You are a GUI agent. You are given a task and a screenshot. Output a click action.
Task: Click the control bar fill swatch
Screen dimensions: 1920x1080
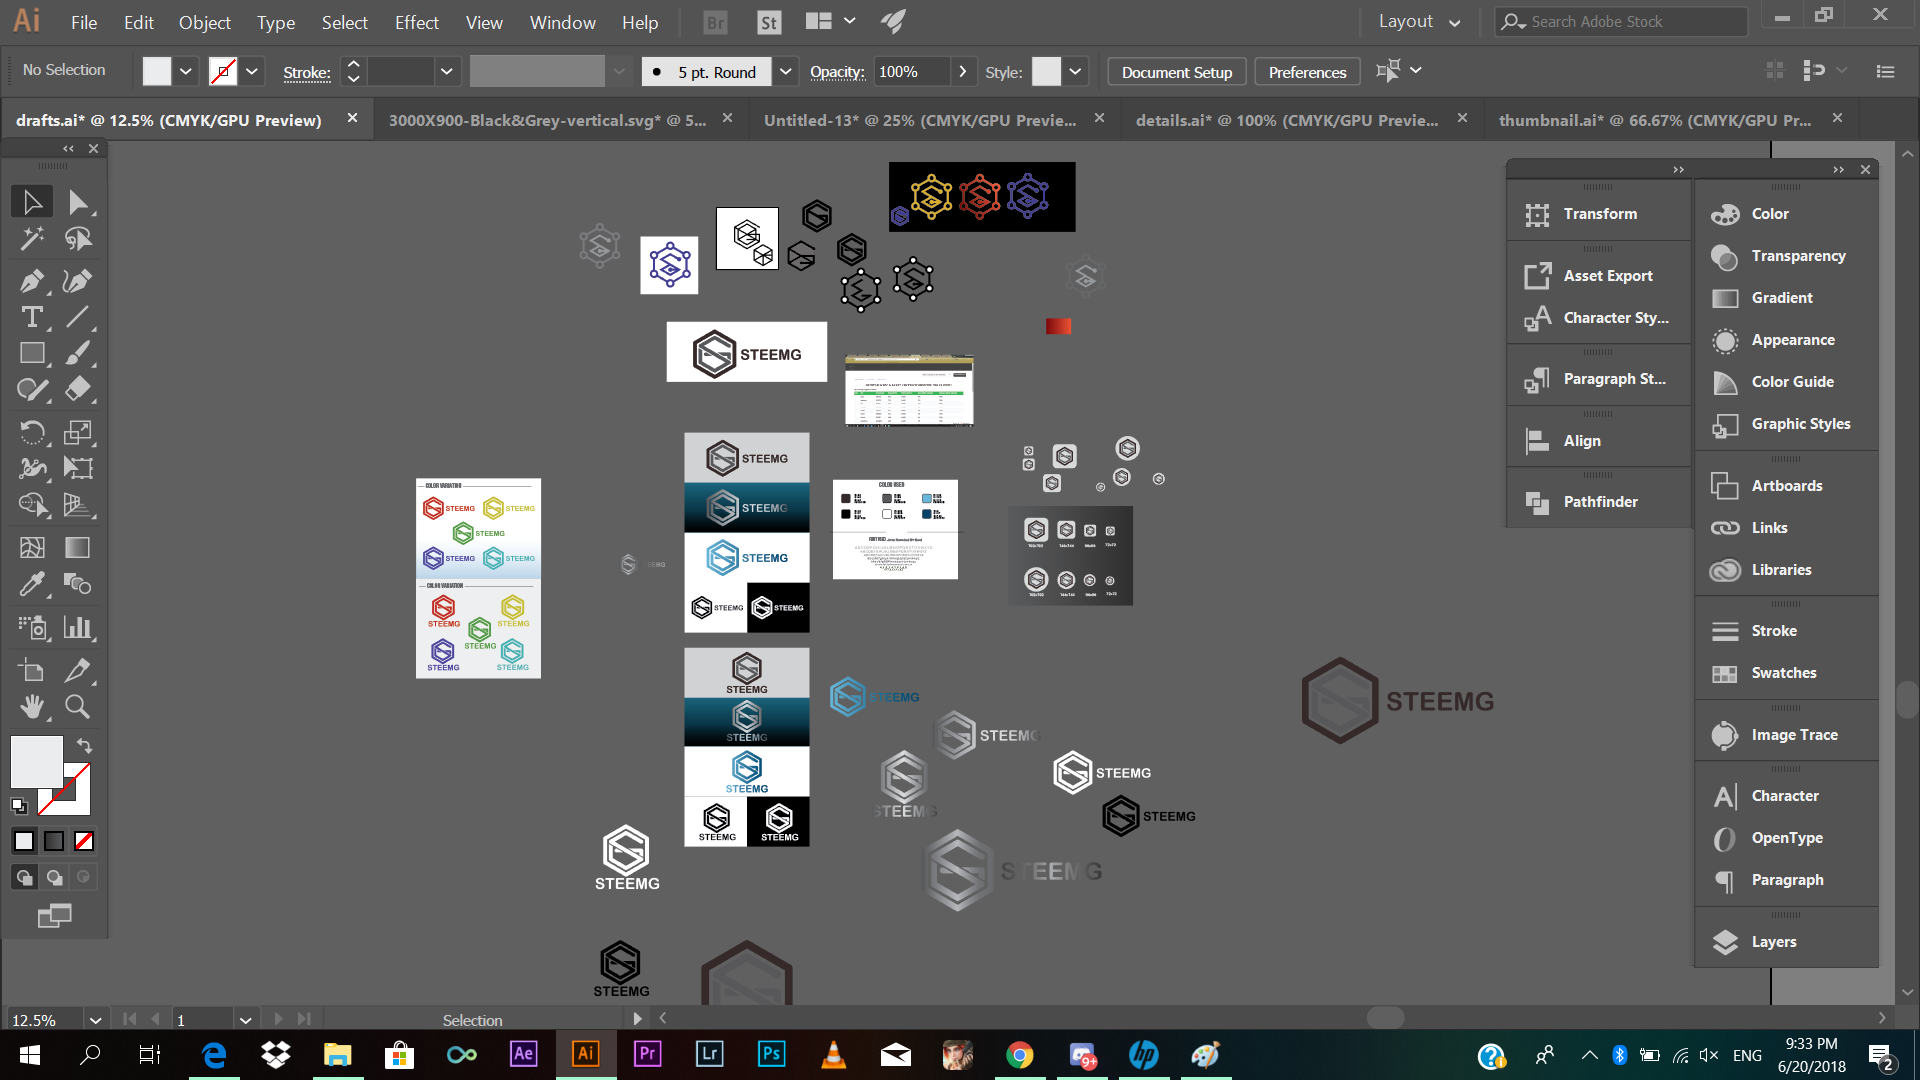click(x=156, y=71)
